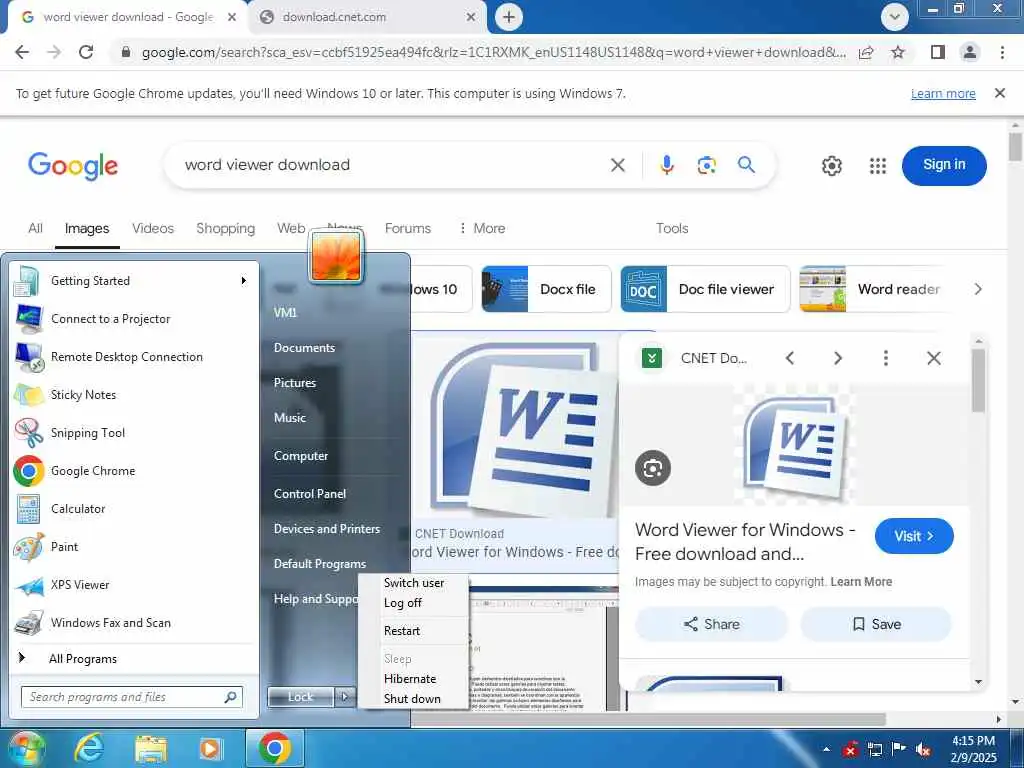This screenshot has height=768, width=1024.
Task: Open Google search settings gear
Action: pos(831,166)
